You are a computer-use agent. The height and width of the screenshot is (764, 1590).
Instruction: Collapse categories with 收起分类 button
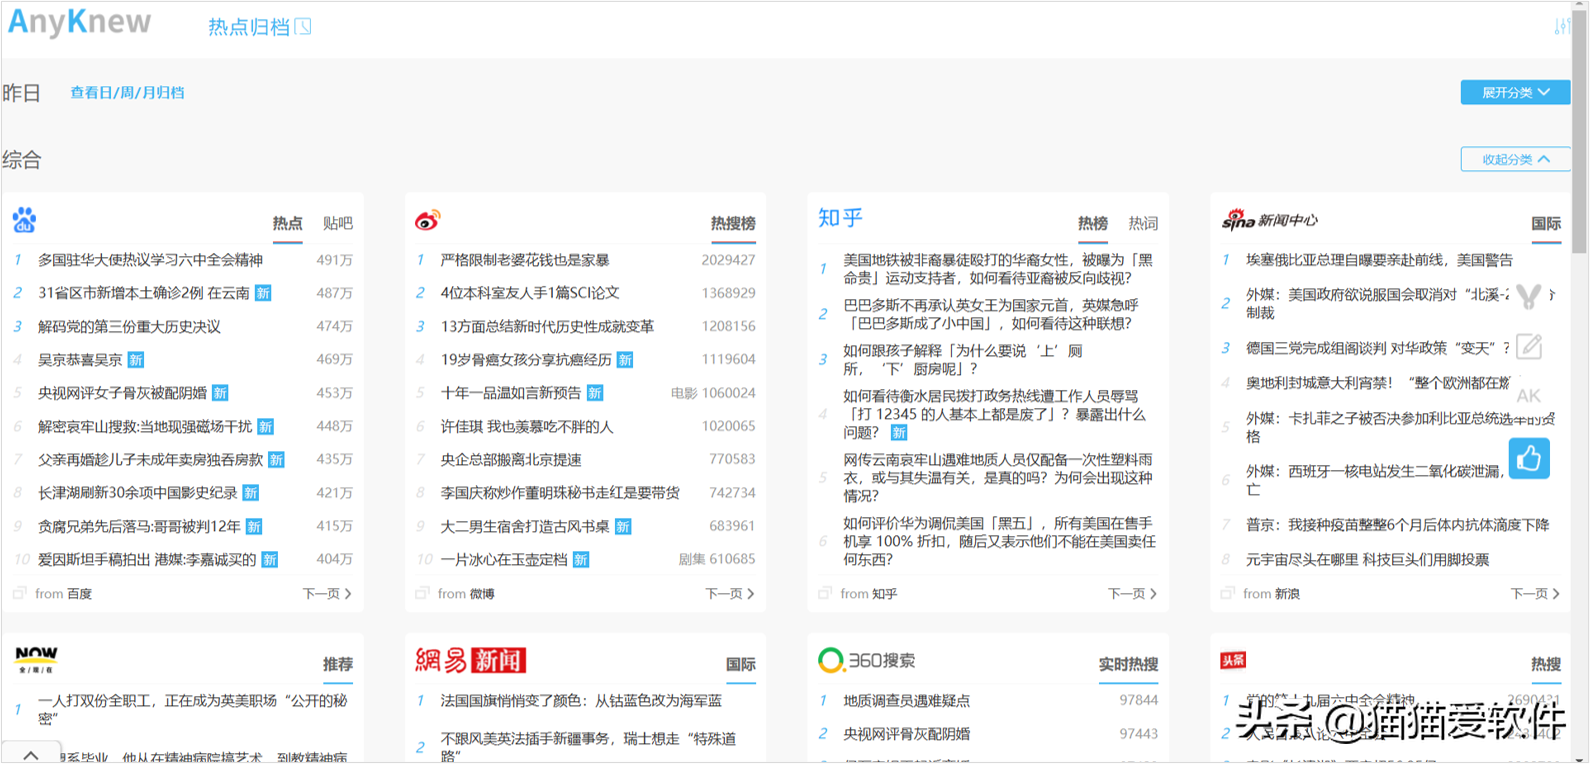coord(1515,159)
